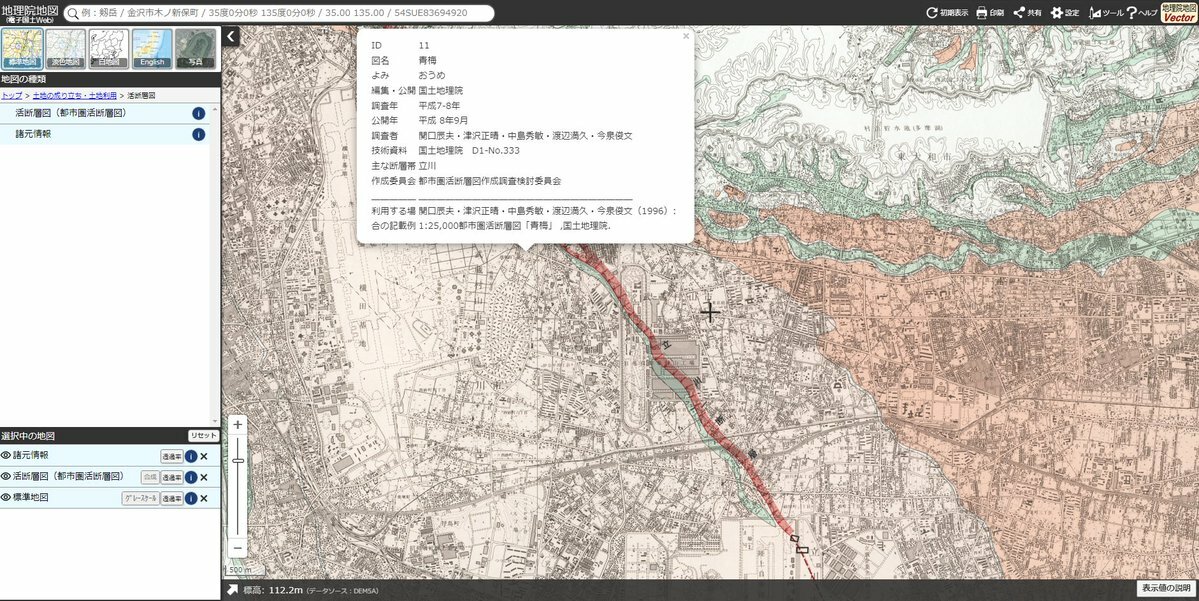The image size is (1199, 601).
Task: Click popup value D1-No.333
Action: (496, 151)
